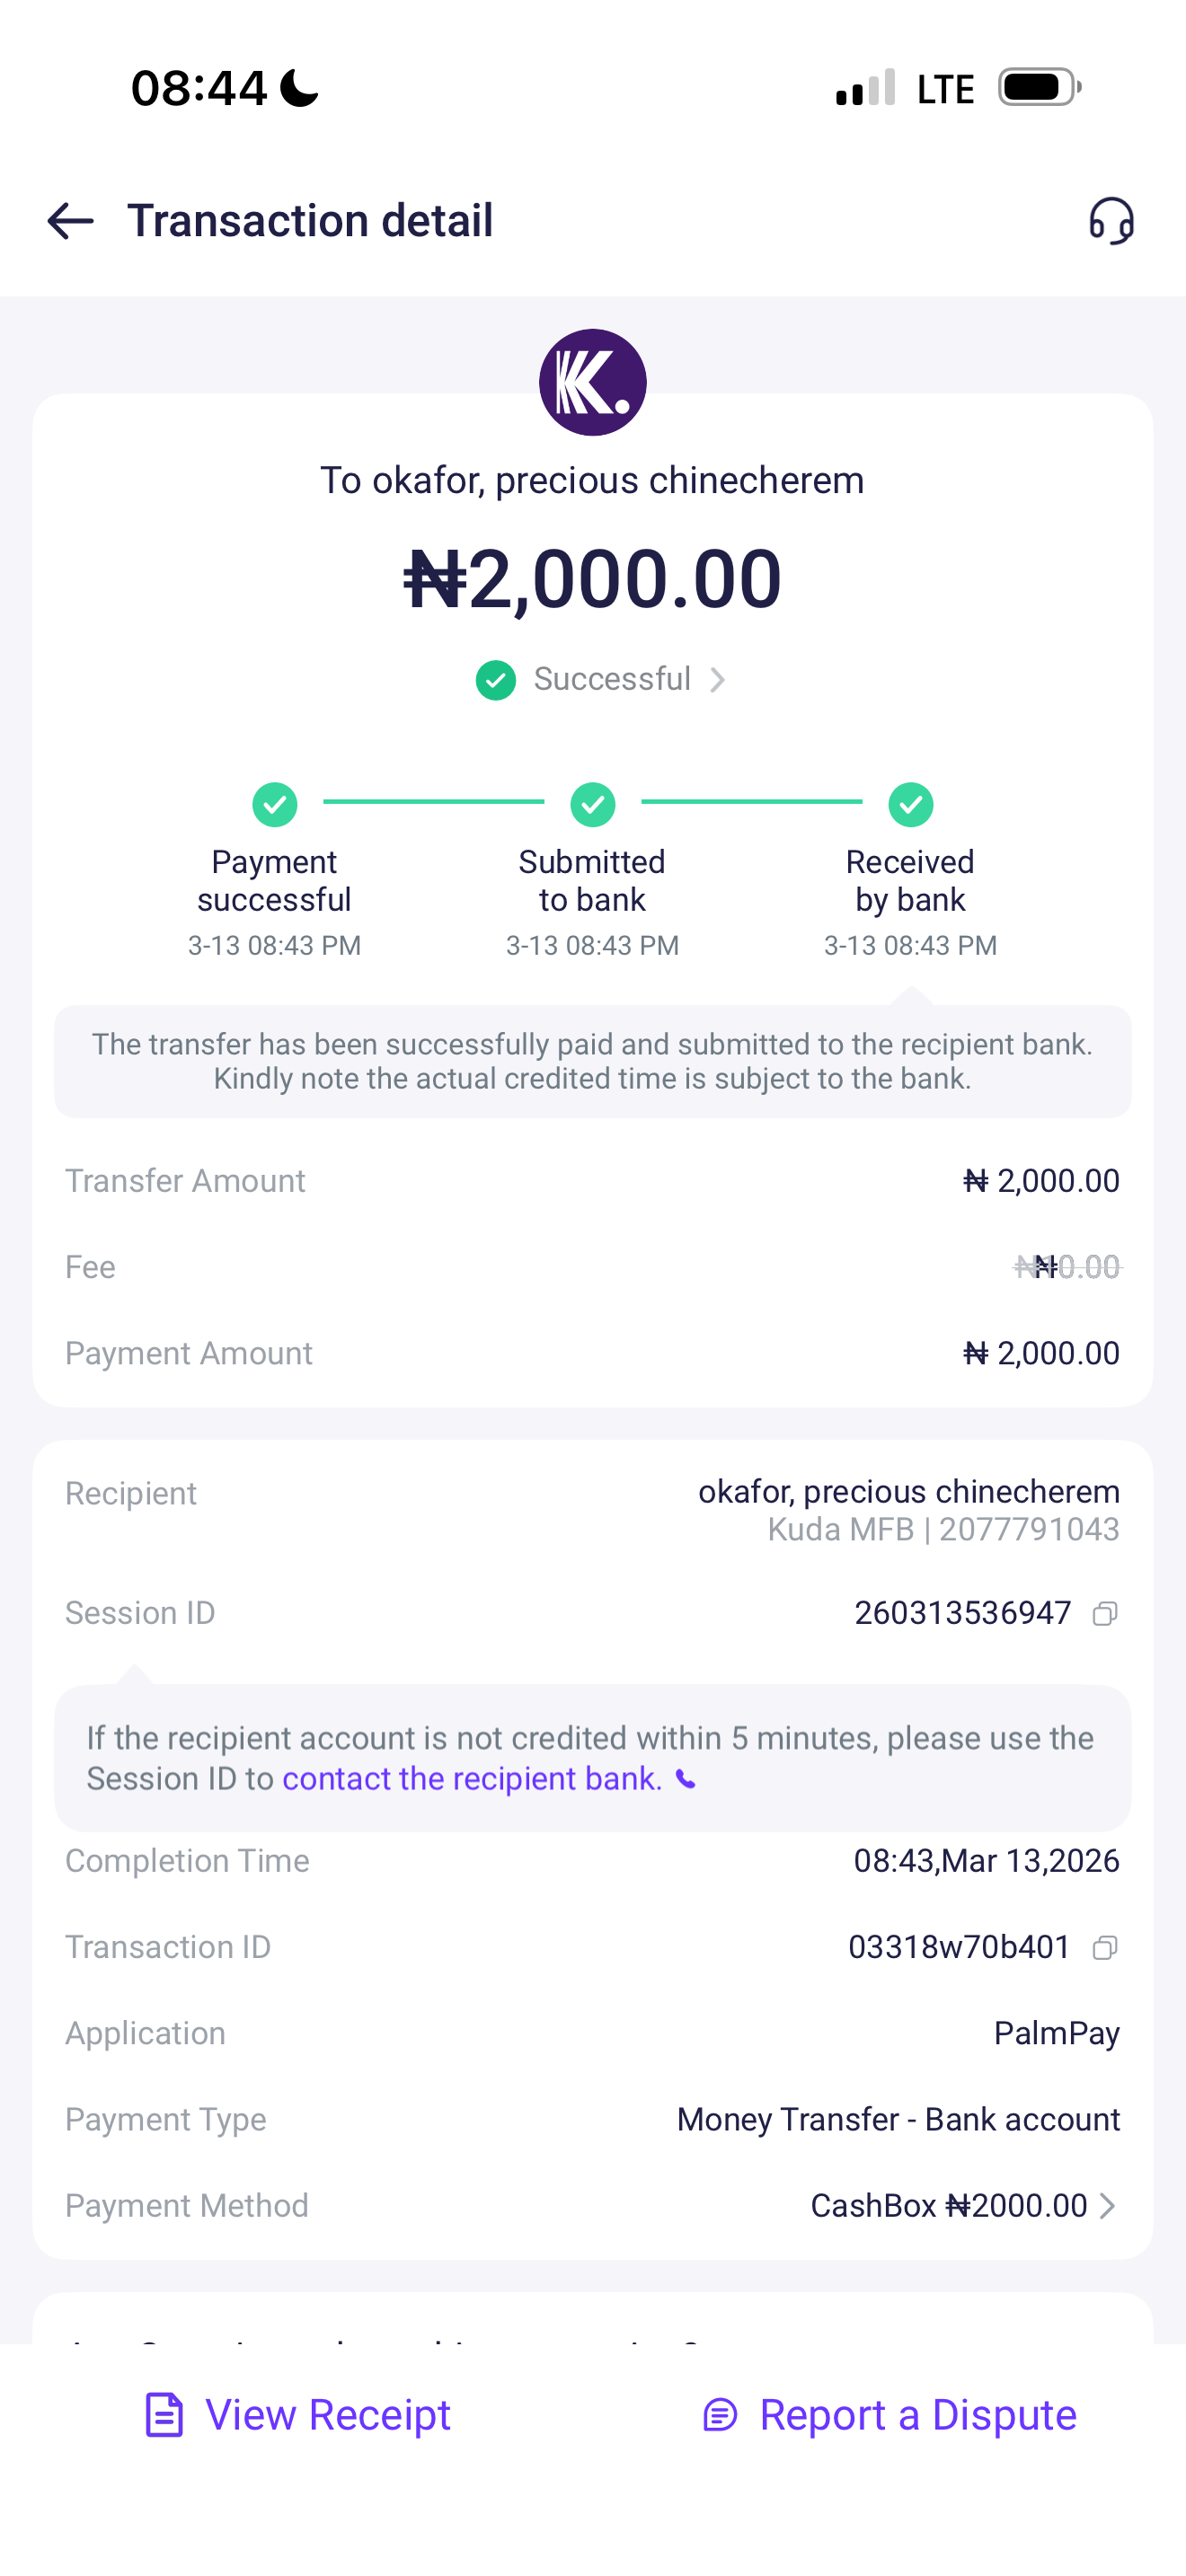1186x2576 pixels.
Task: Copy the Session ID
Action: pyautogui.click(x=1105, y=1613)
